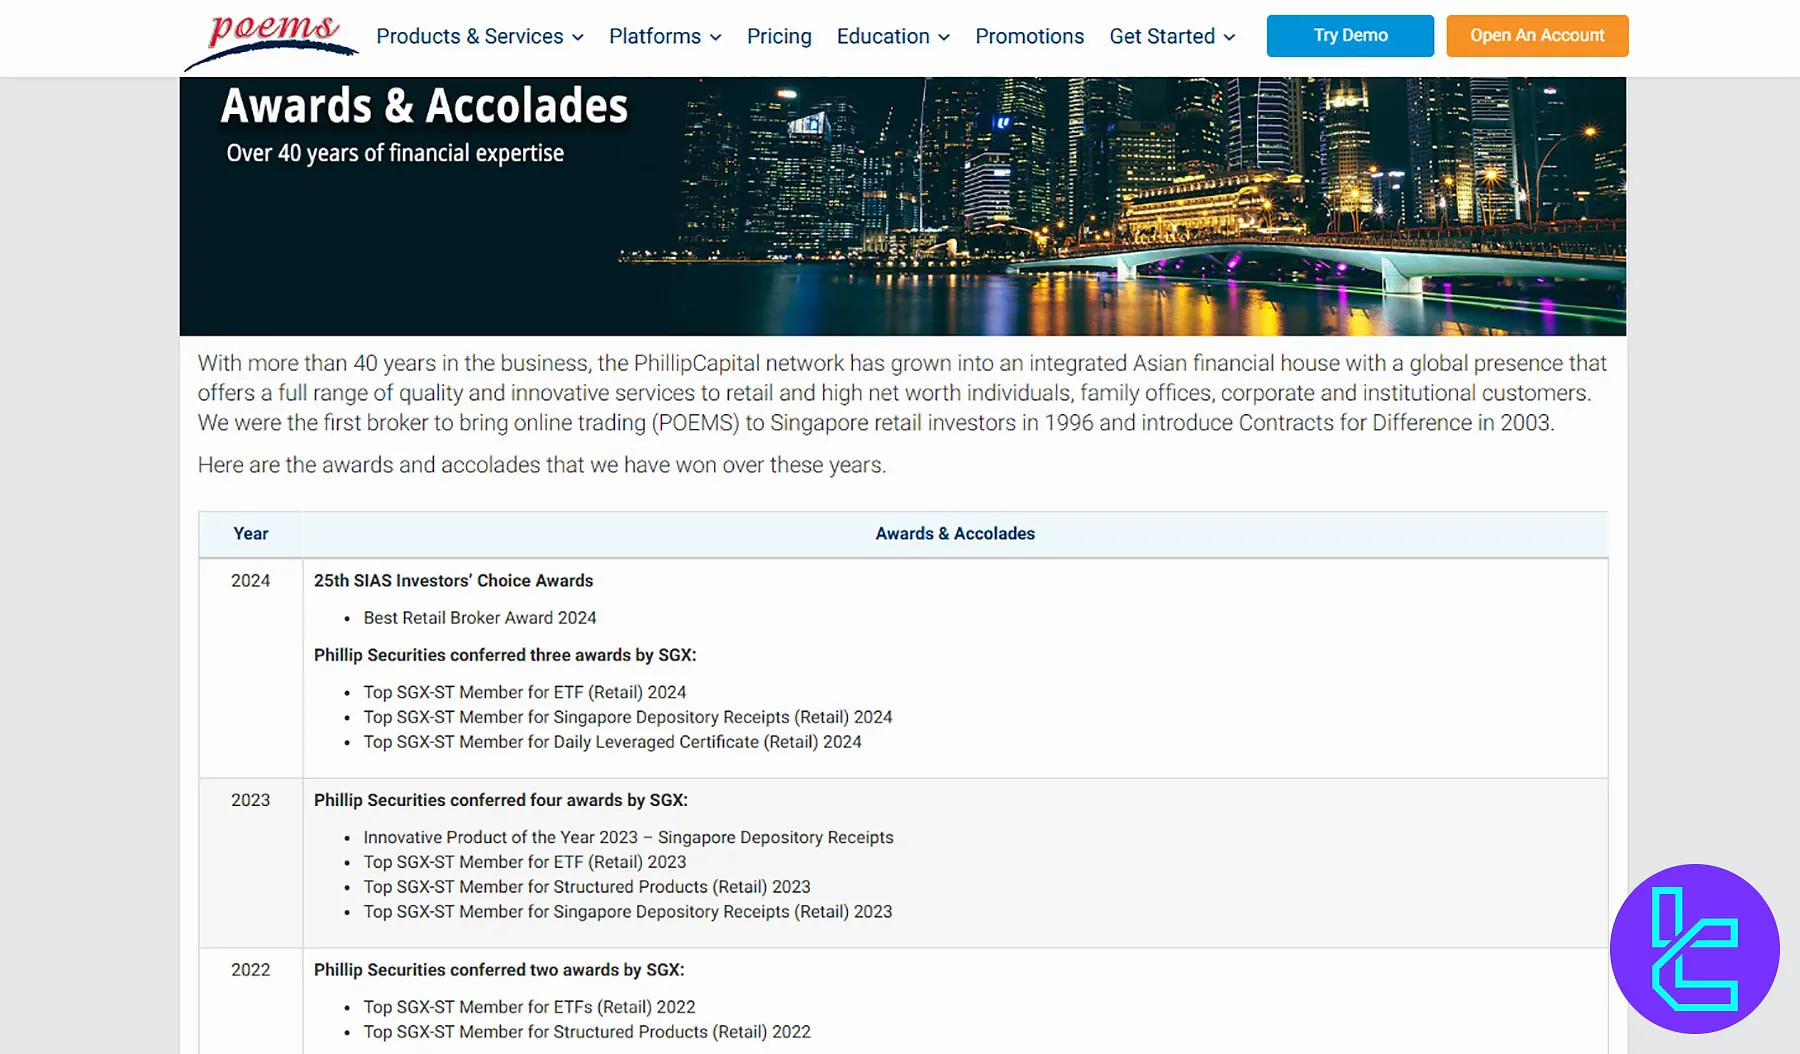Click 'Top SGX-ST Member for ETF (Retail) 2023'
Viewport: 1800px width, 1054px height.
(525, 862)
